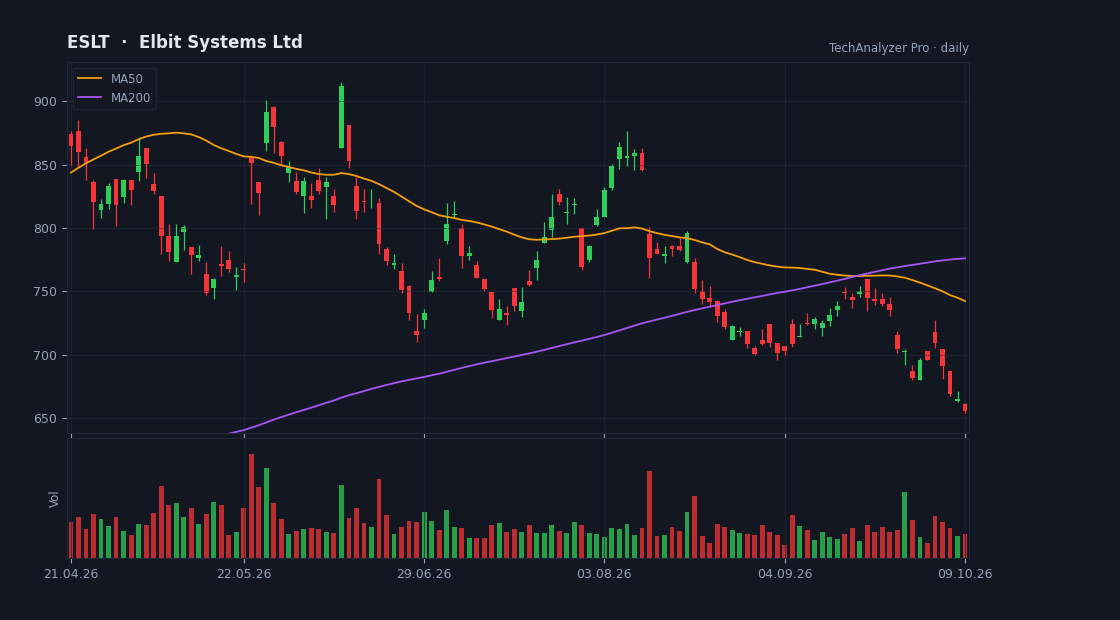Select the 29.06.26 date label
The height and width of the screenshot is (620, 1120).
click(424, 574)
